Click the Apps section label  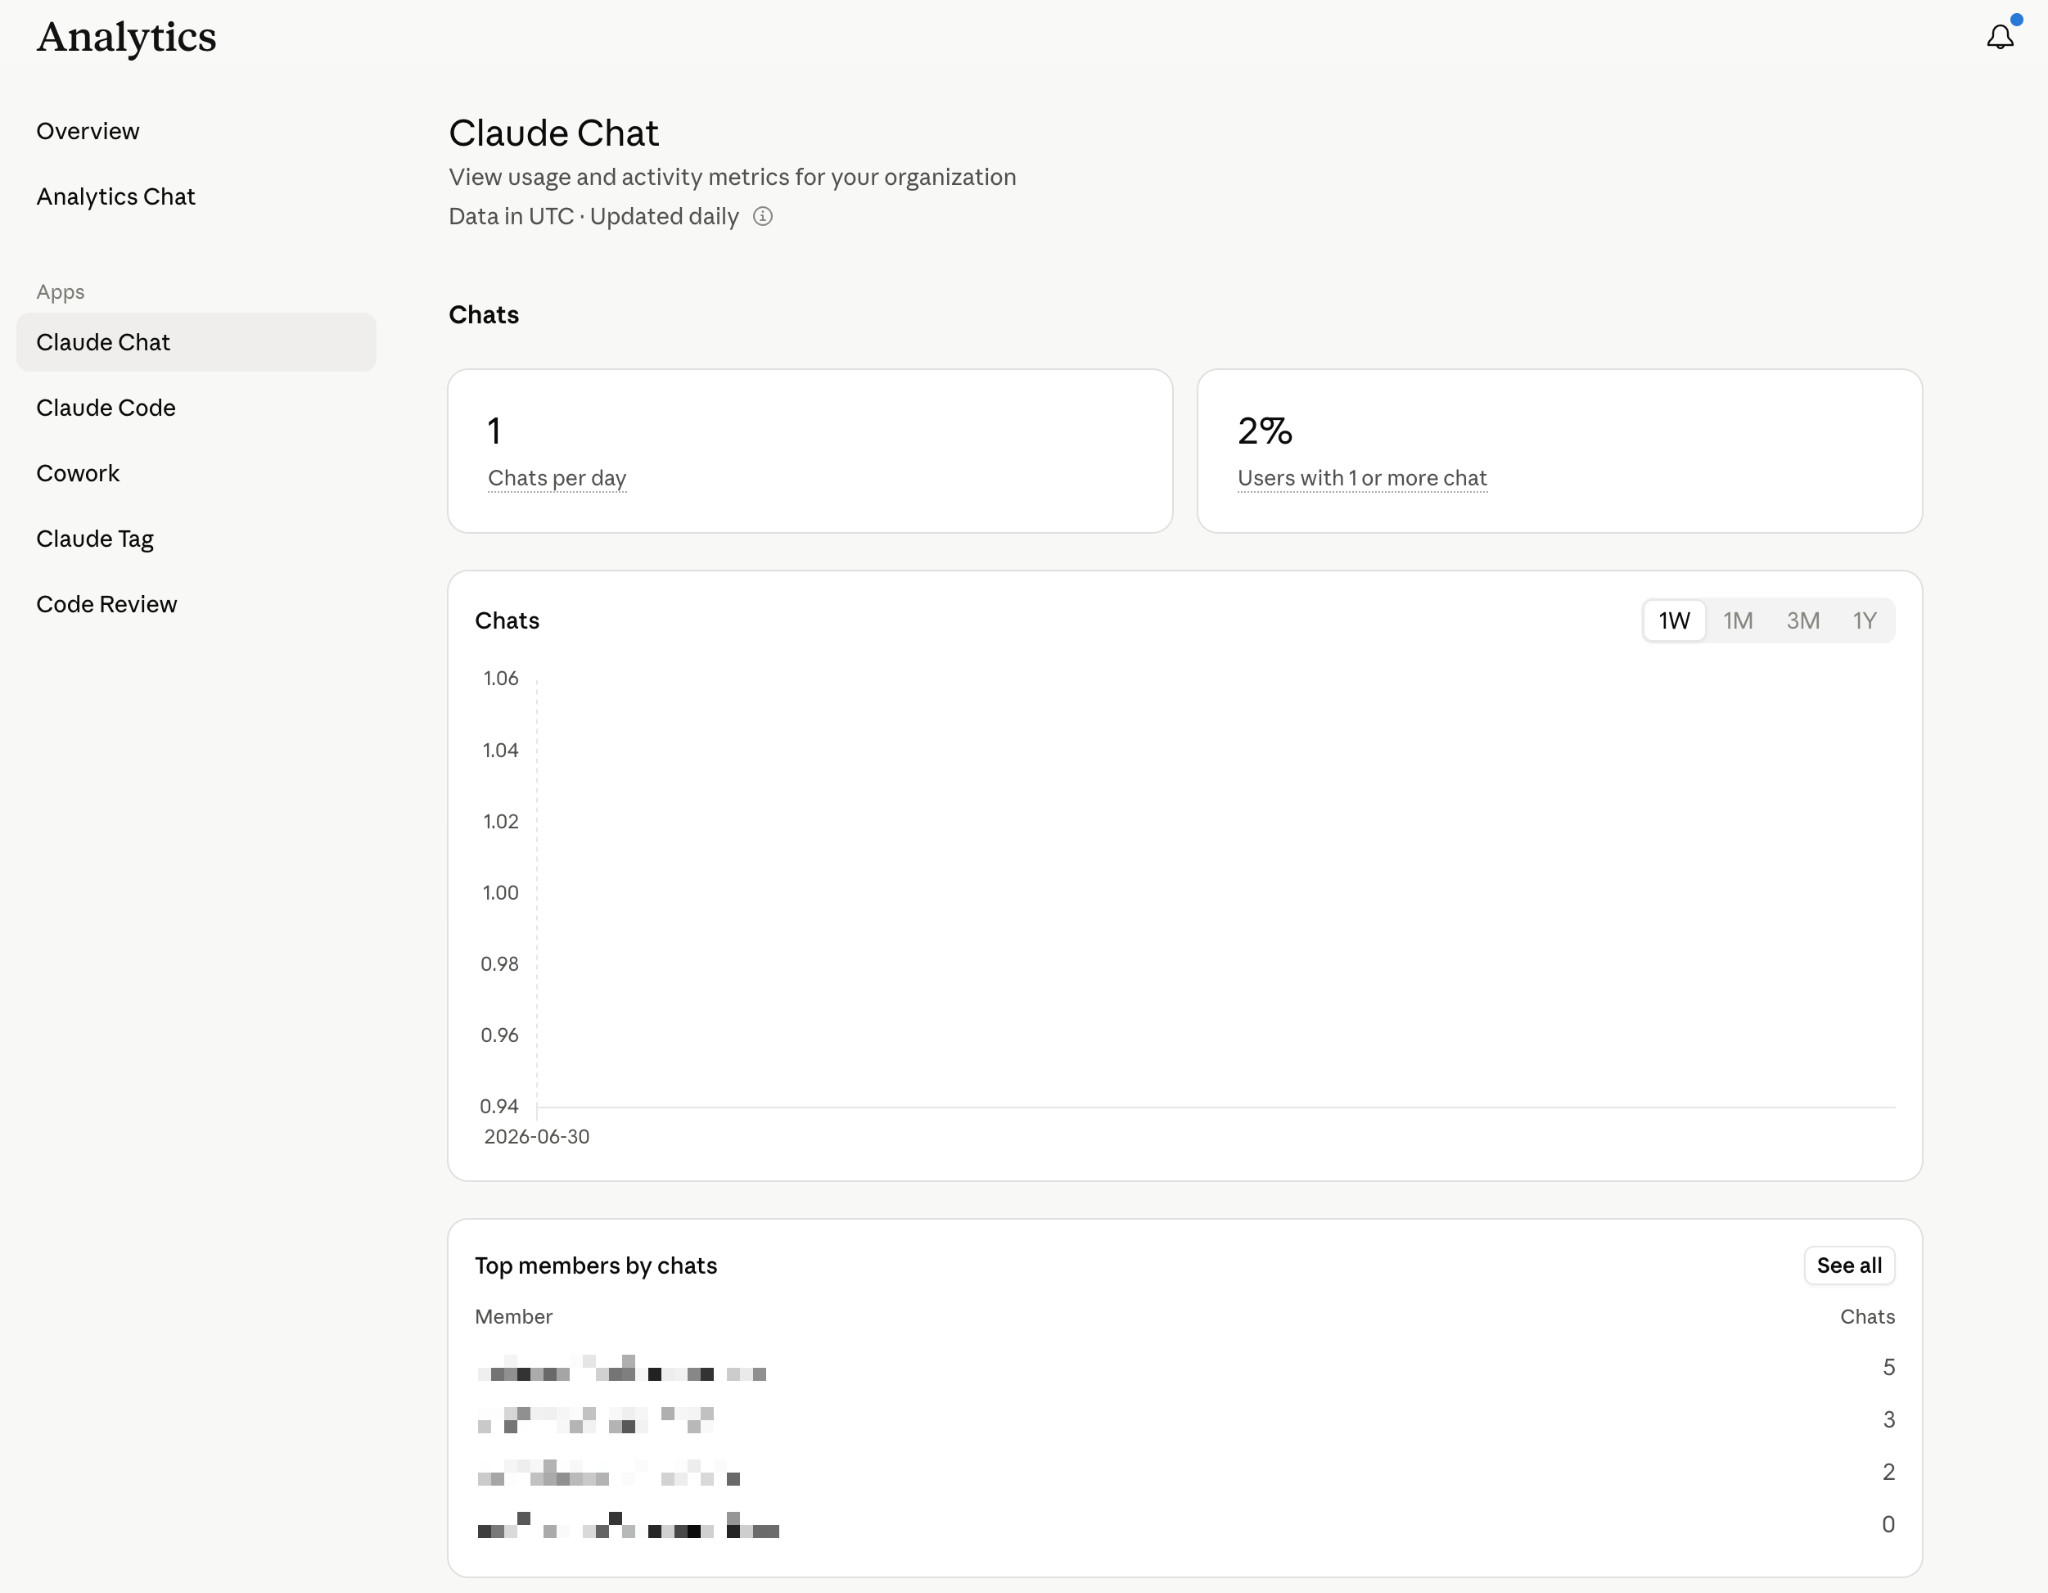(60, 292)
